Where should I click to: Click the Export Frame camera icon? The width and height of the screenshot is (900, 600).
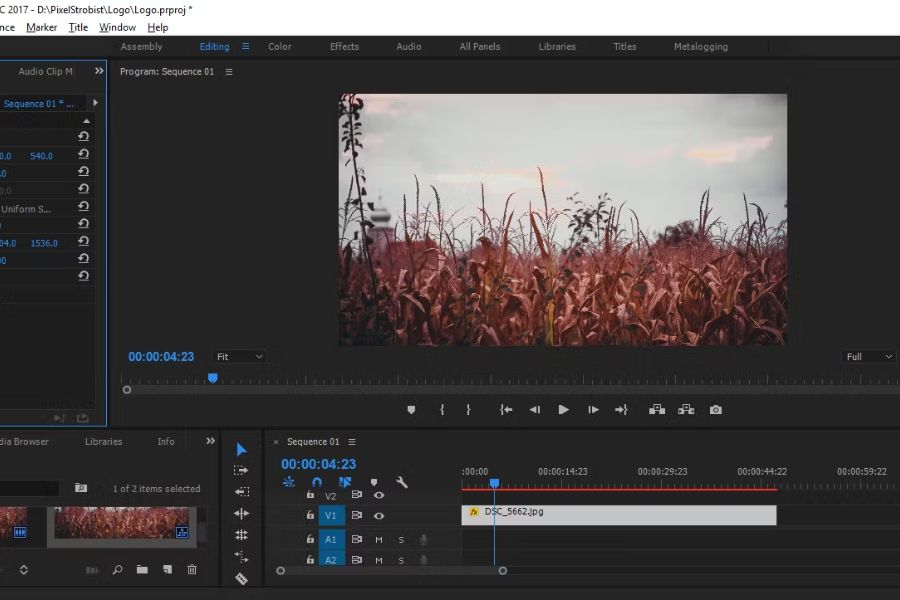coord(716,410)
